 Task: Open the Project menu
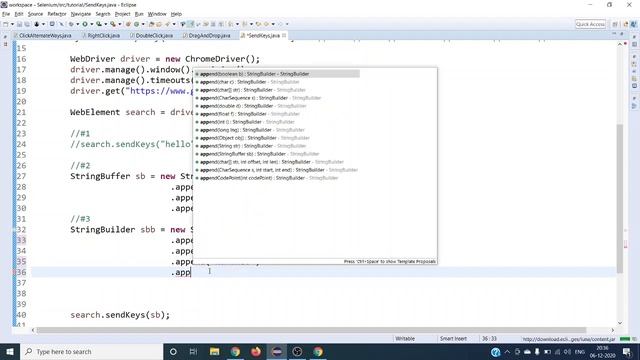[x=122, y=14]
